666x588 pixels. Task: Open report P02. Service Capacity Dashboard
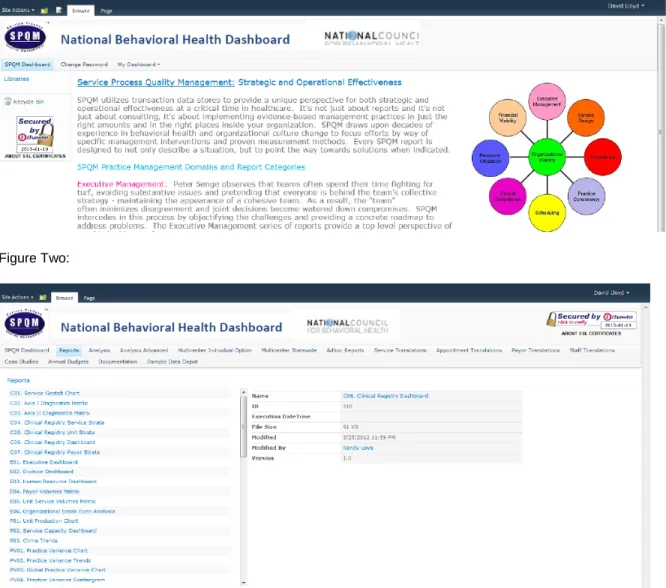[x=53, y=531]
